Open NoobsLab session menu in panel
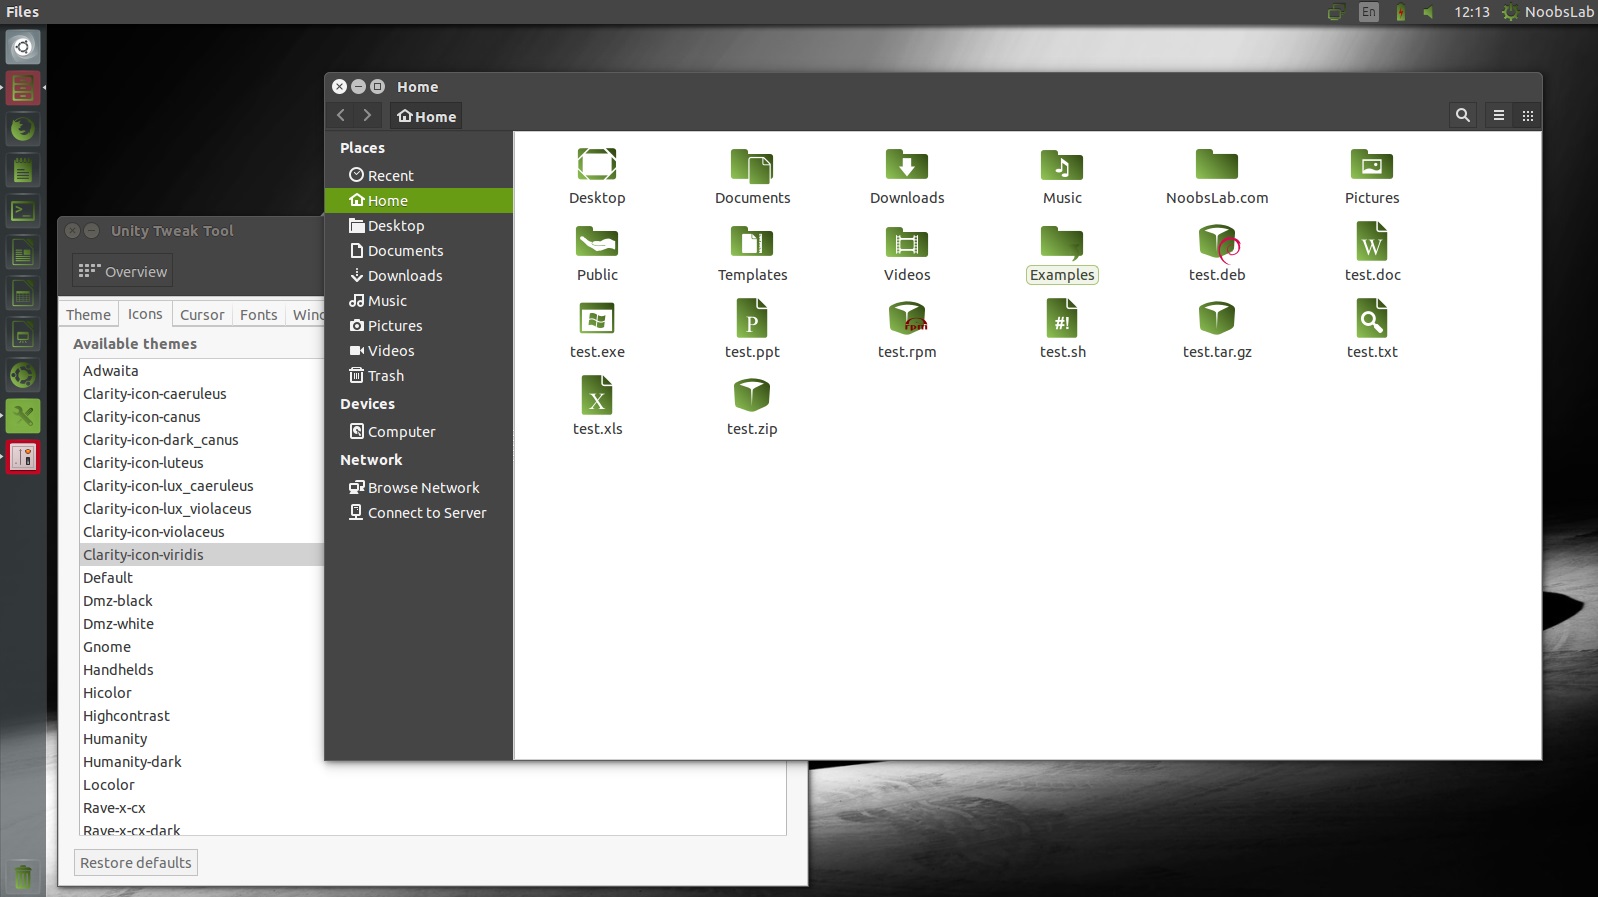This screenshot has height=897, width=1598. pos(1548,12)
